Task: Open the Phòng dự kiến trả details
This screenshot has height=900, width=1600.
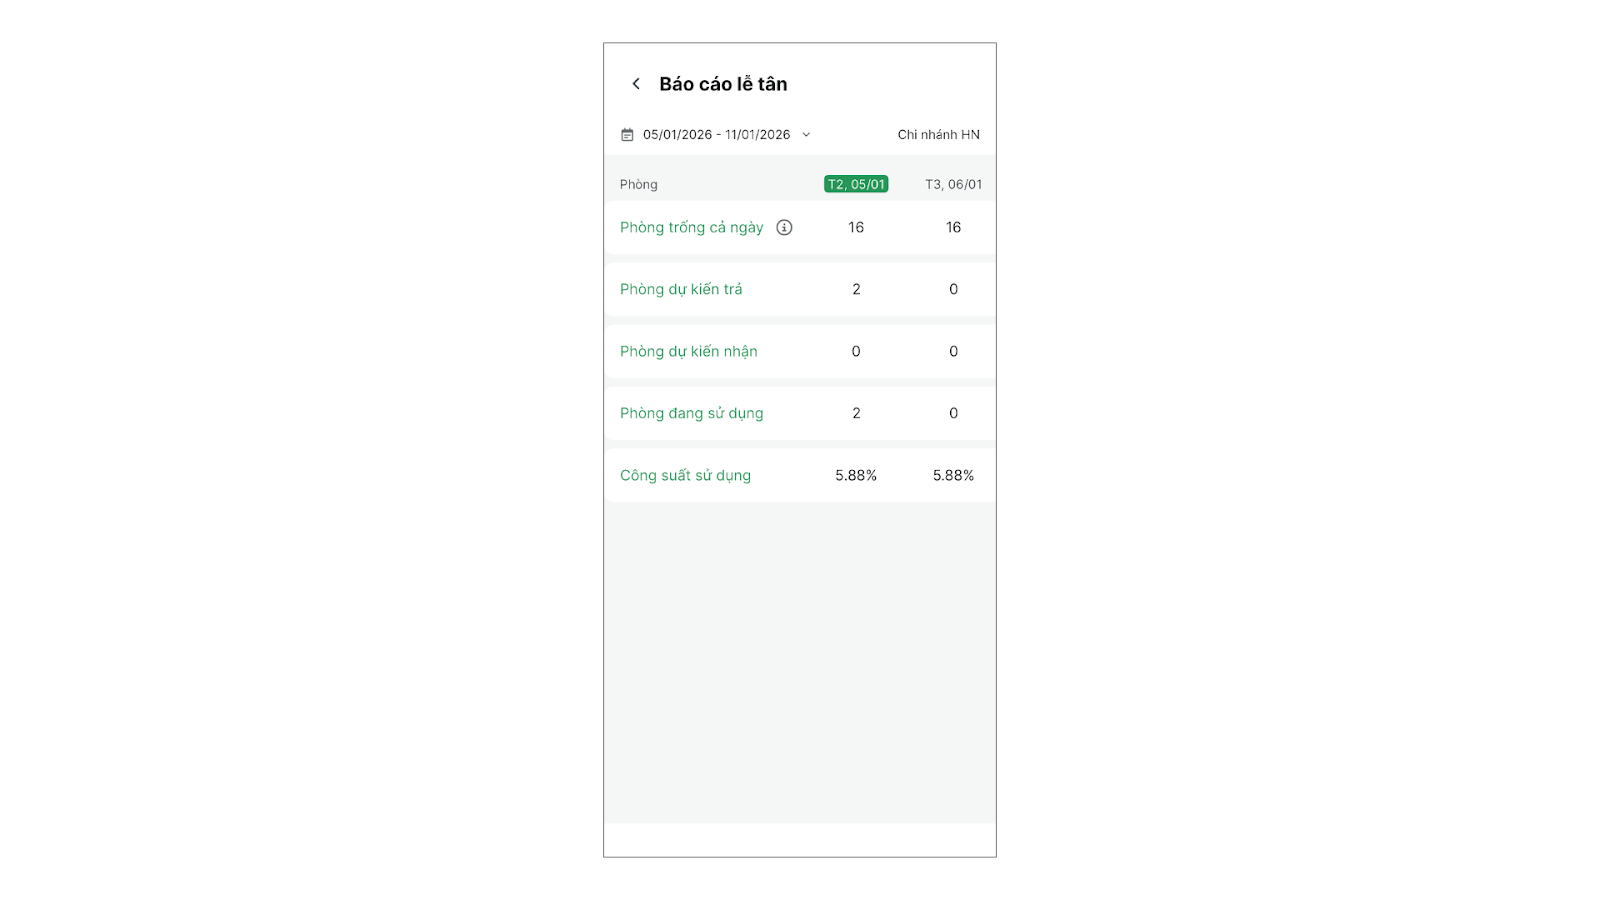Action: [x=681, y=290]
